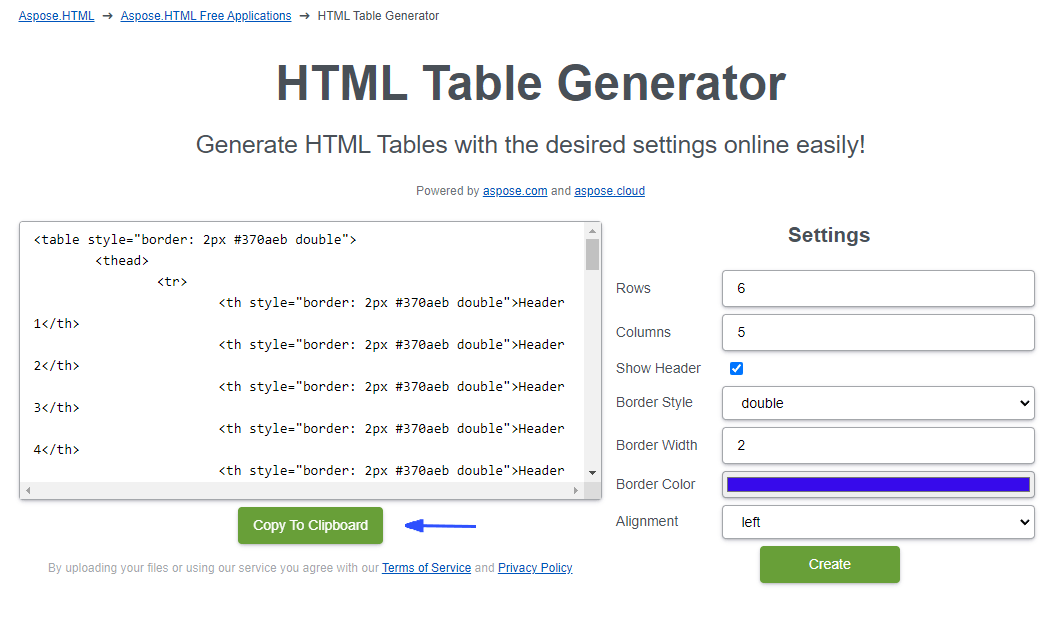Toggle the Show Header checkbox
Screen dimensions: 1058x621
tap(737, 368)
